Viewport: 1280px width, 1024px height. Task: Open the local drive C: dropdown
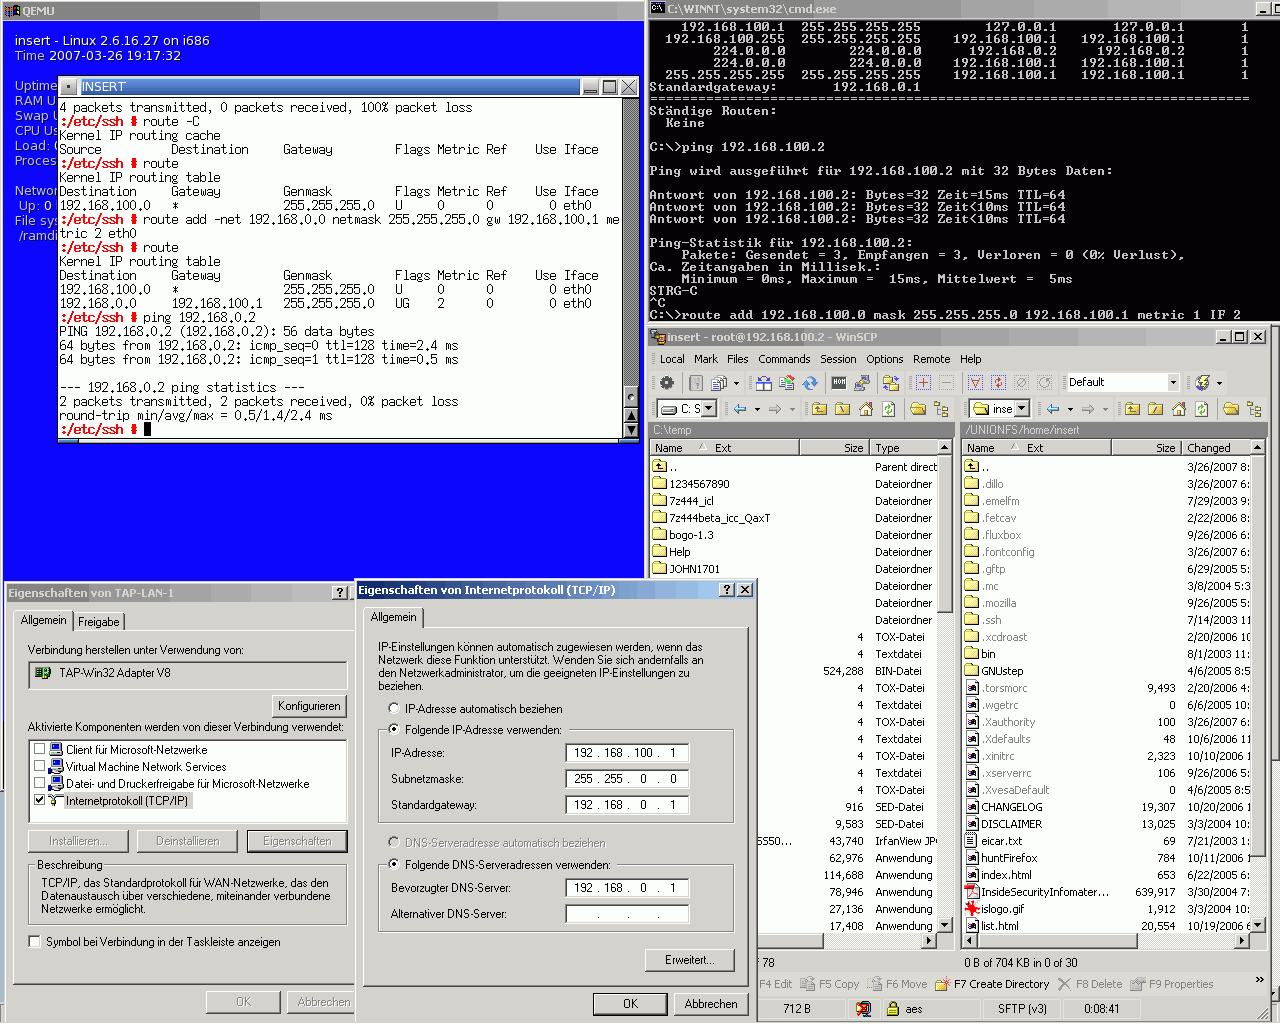click(709, 408)
